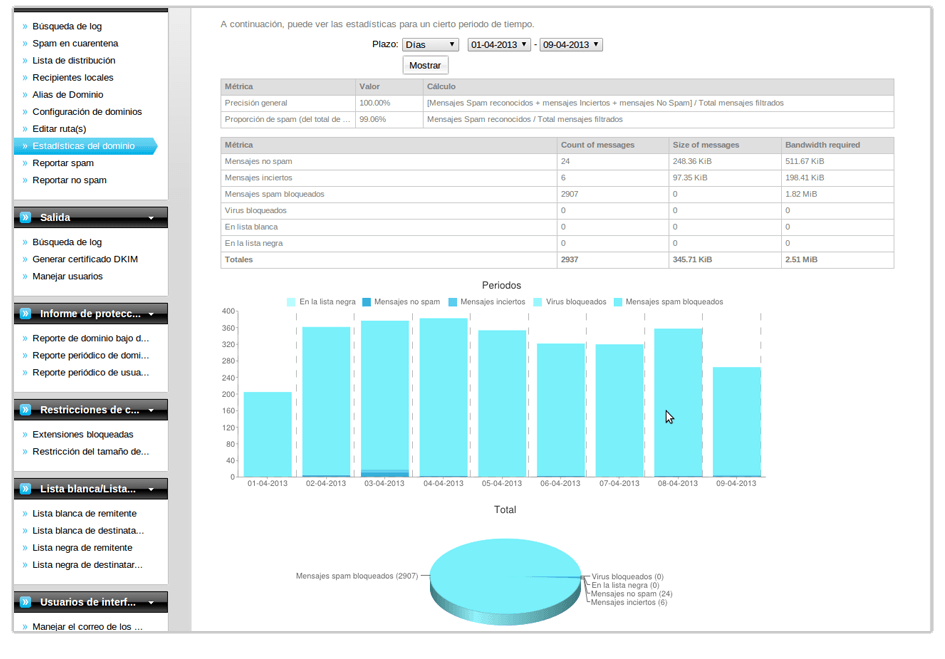
Task: Open Reportar no spam page
Action: click(69, 180)
